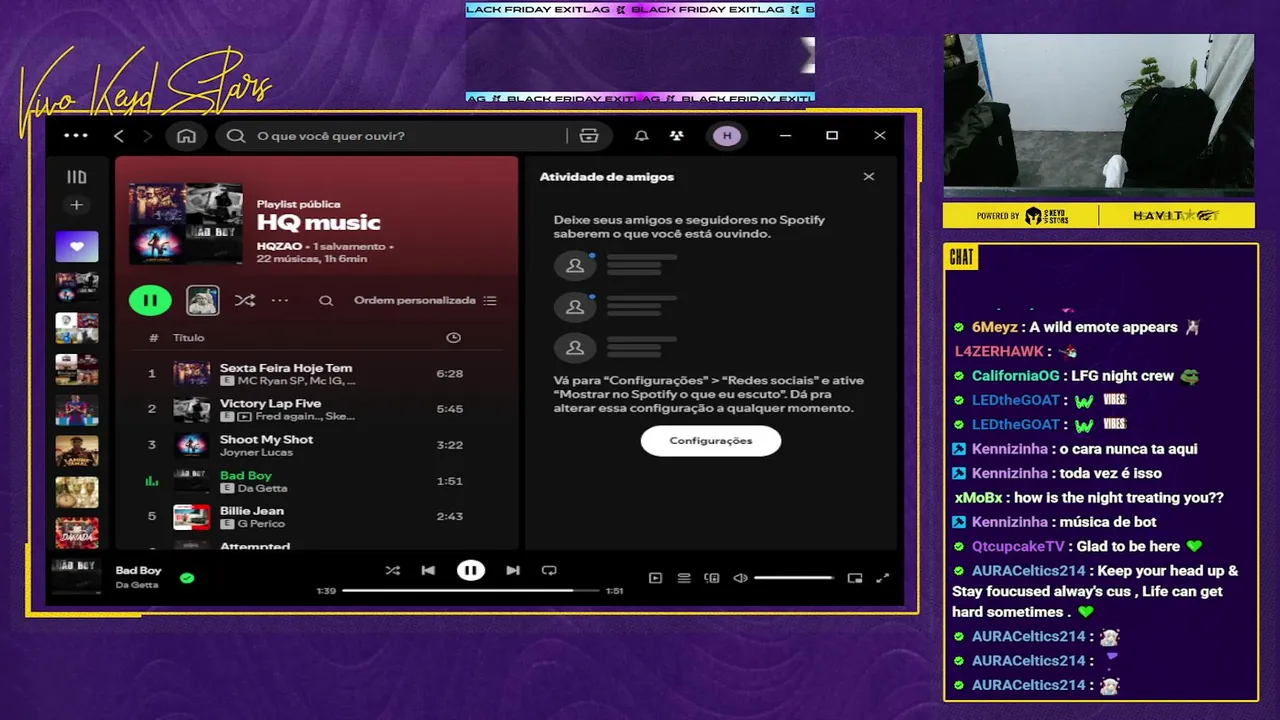Open the DANADA playlist thumbnail in the sidebar
Viewport: 1280px width, 720px height.
click(77, 532)
